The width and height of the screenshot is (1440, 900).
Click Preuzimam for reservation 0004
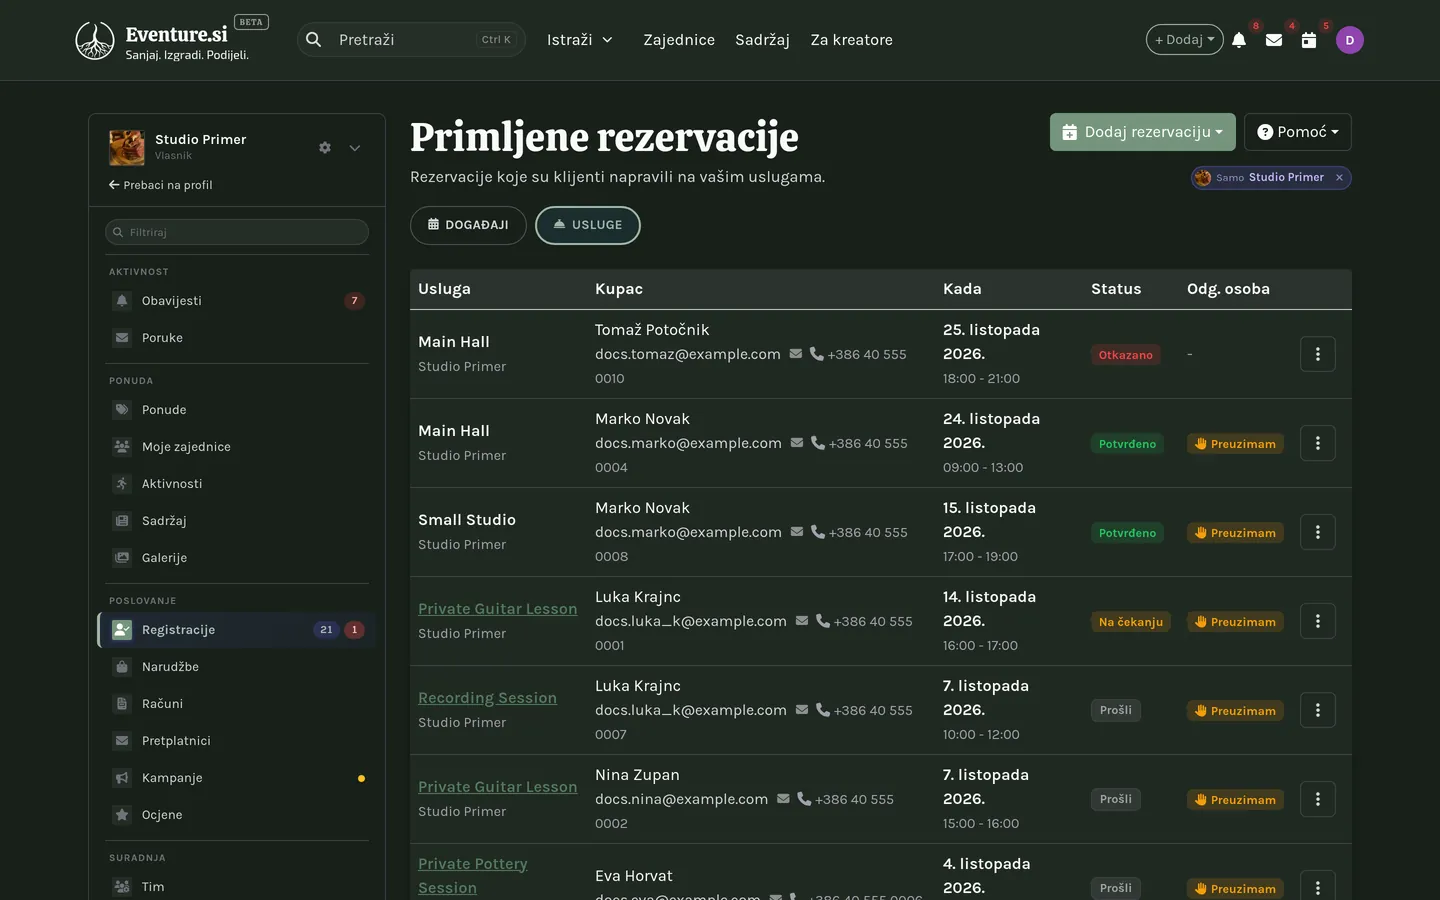(1235, 443)
